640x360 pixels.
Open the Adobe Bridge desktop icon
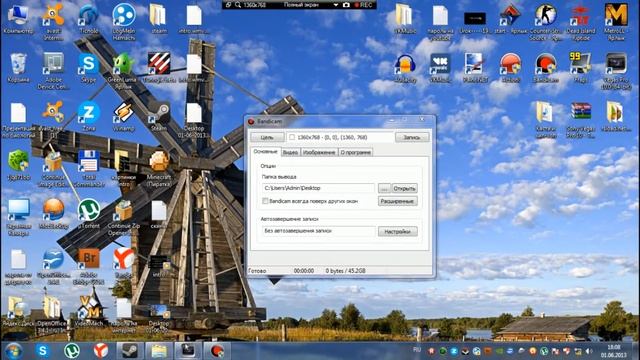(x=88, y=266)
